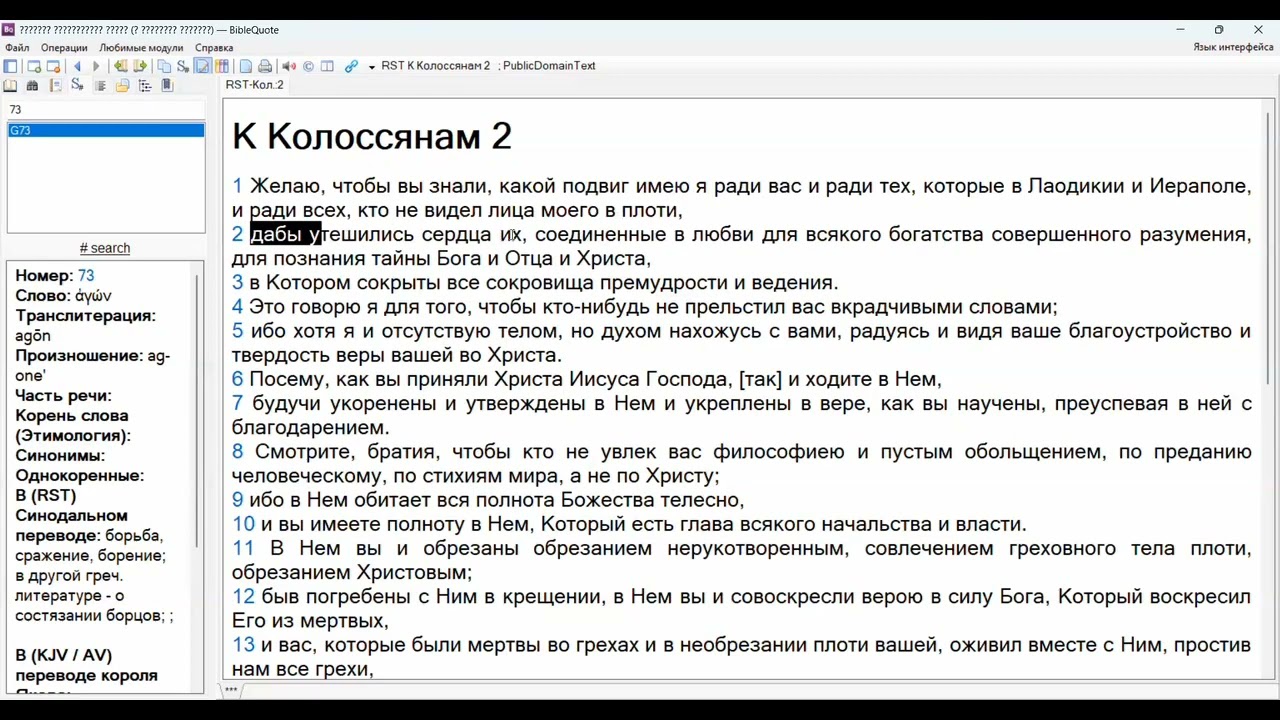The image size is (1280, 720).
Task: Click verse number 1 link
Action: pos(237,186)
